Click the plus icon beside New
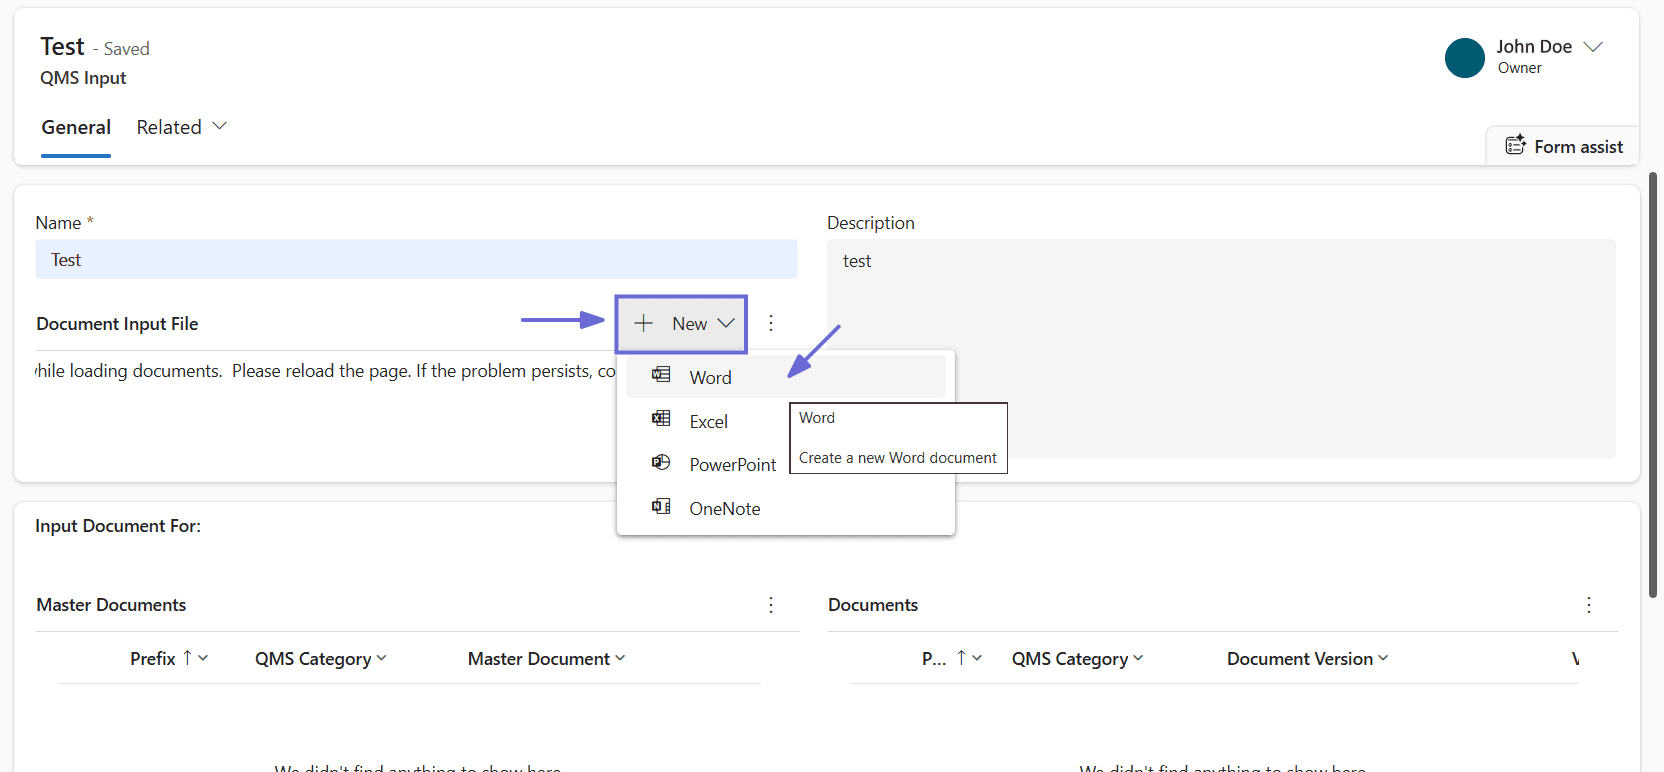Screen dimensions: 1664x772 pos(643,323)
